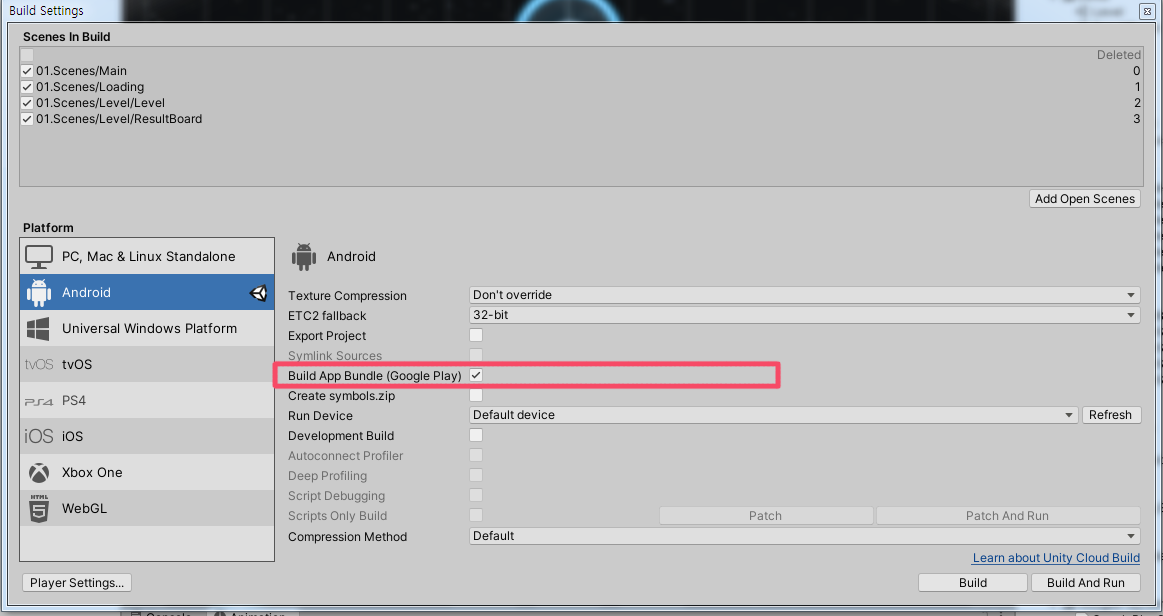Image resolution: width=1163 pixels, height=616 pixels.
Task: Select the 01.Scenes/Level/Level scene row text
Action: pos(100,103)
